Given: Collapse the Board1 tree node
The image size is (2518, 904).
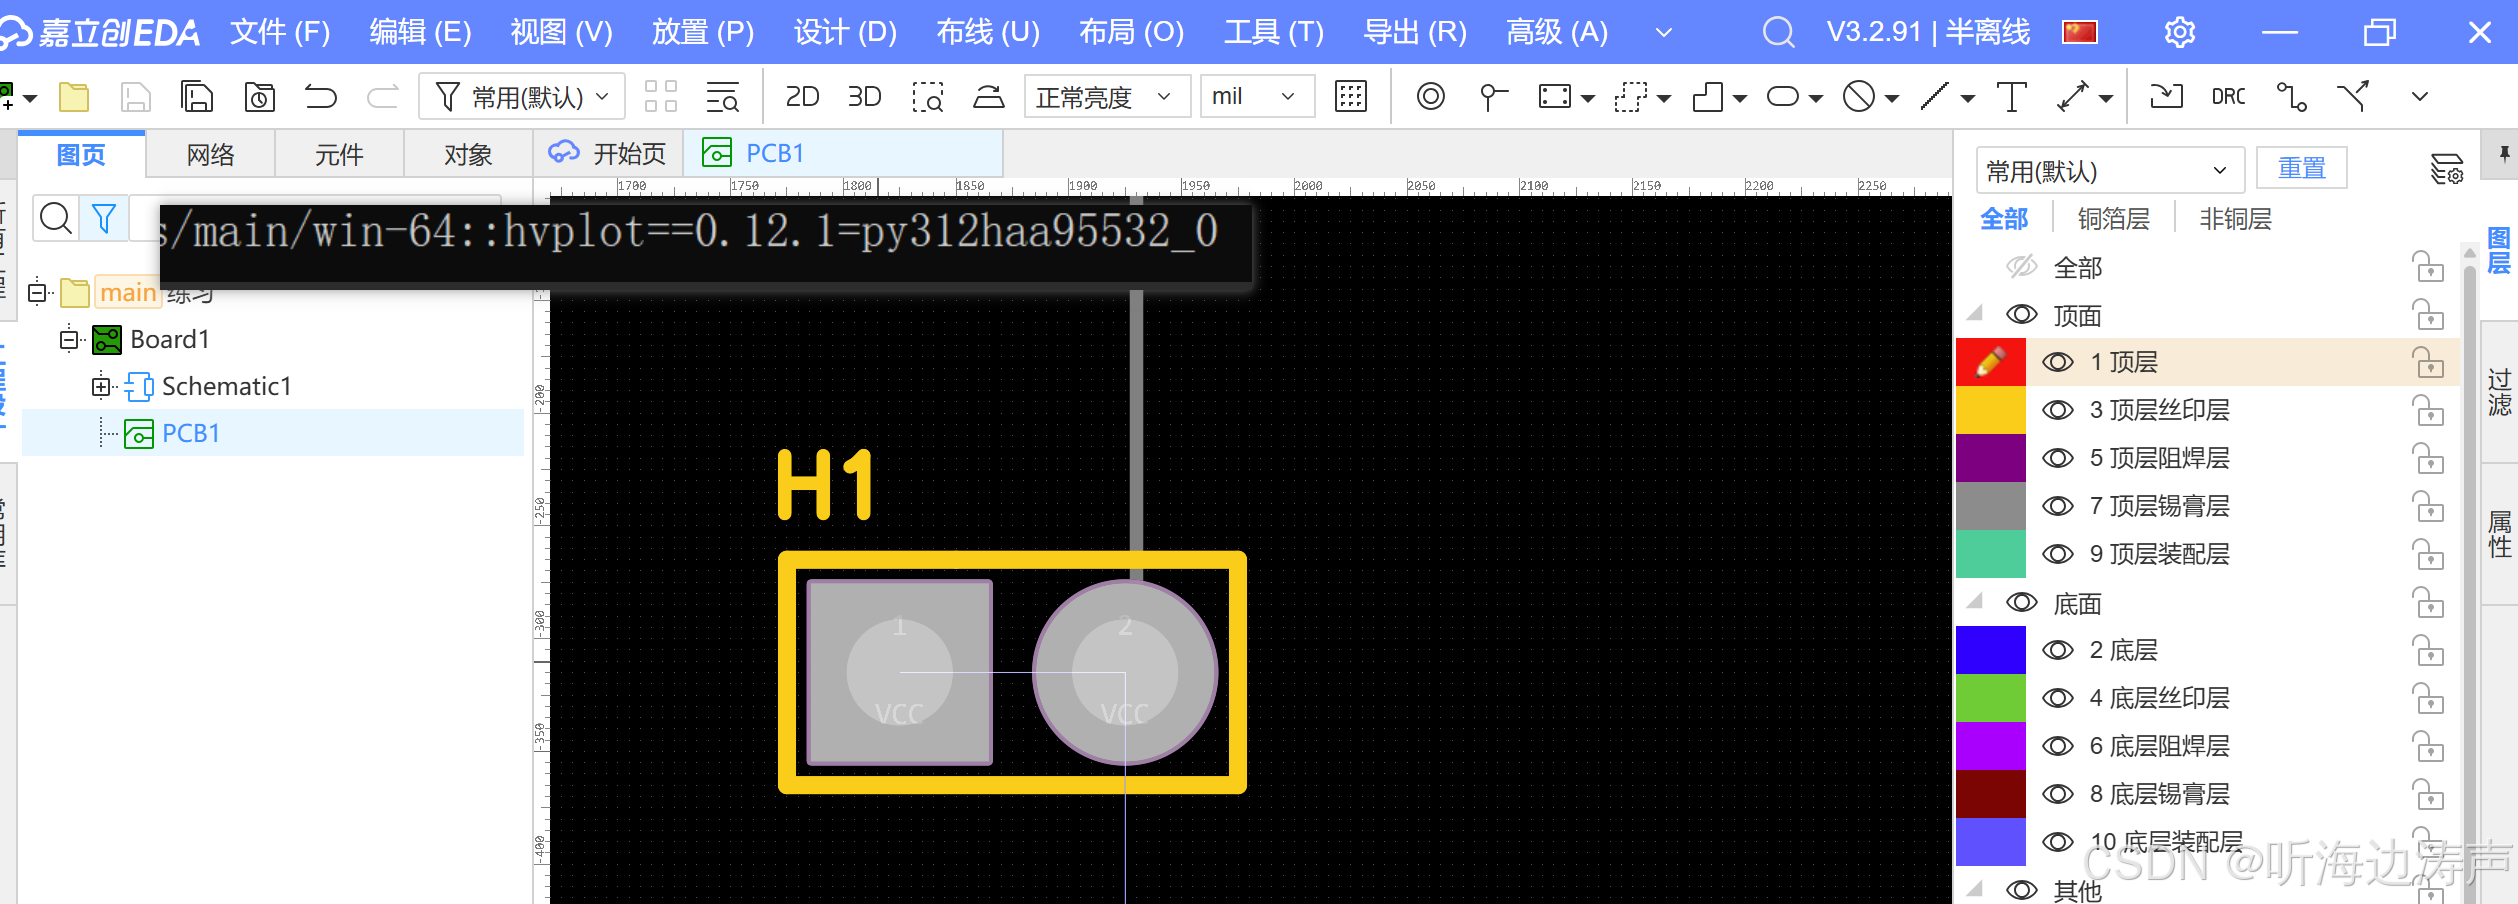Looking at the screenshot, I should coord(69,340).
